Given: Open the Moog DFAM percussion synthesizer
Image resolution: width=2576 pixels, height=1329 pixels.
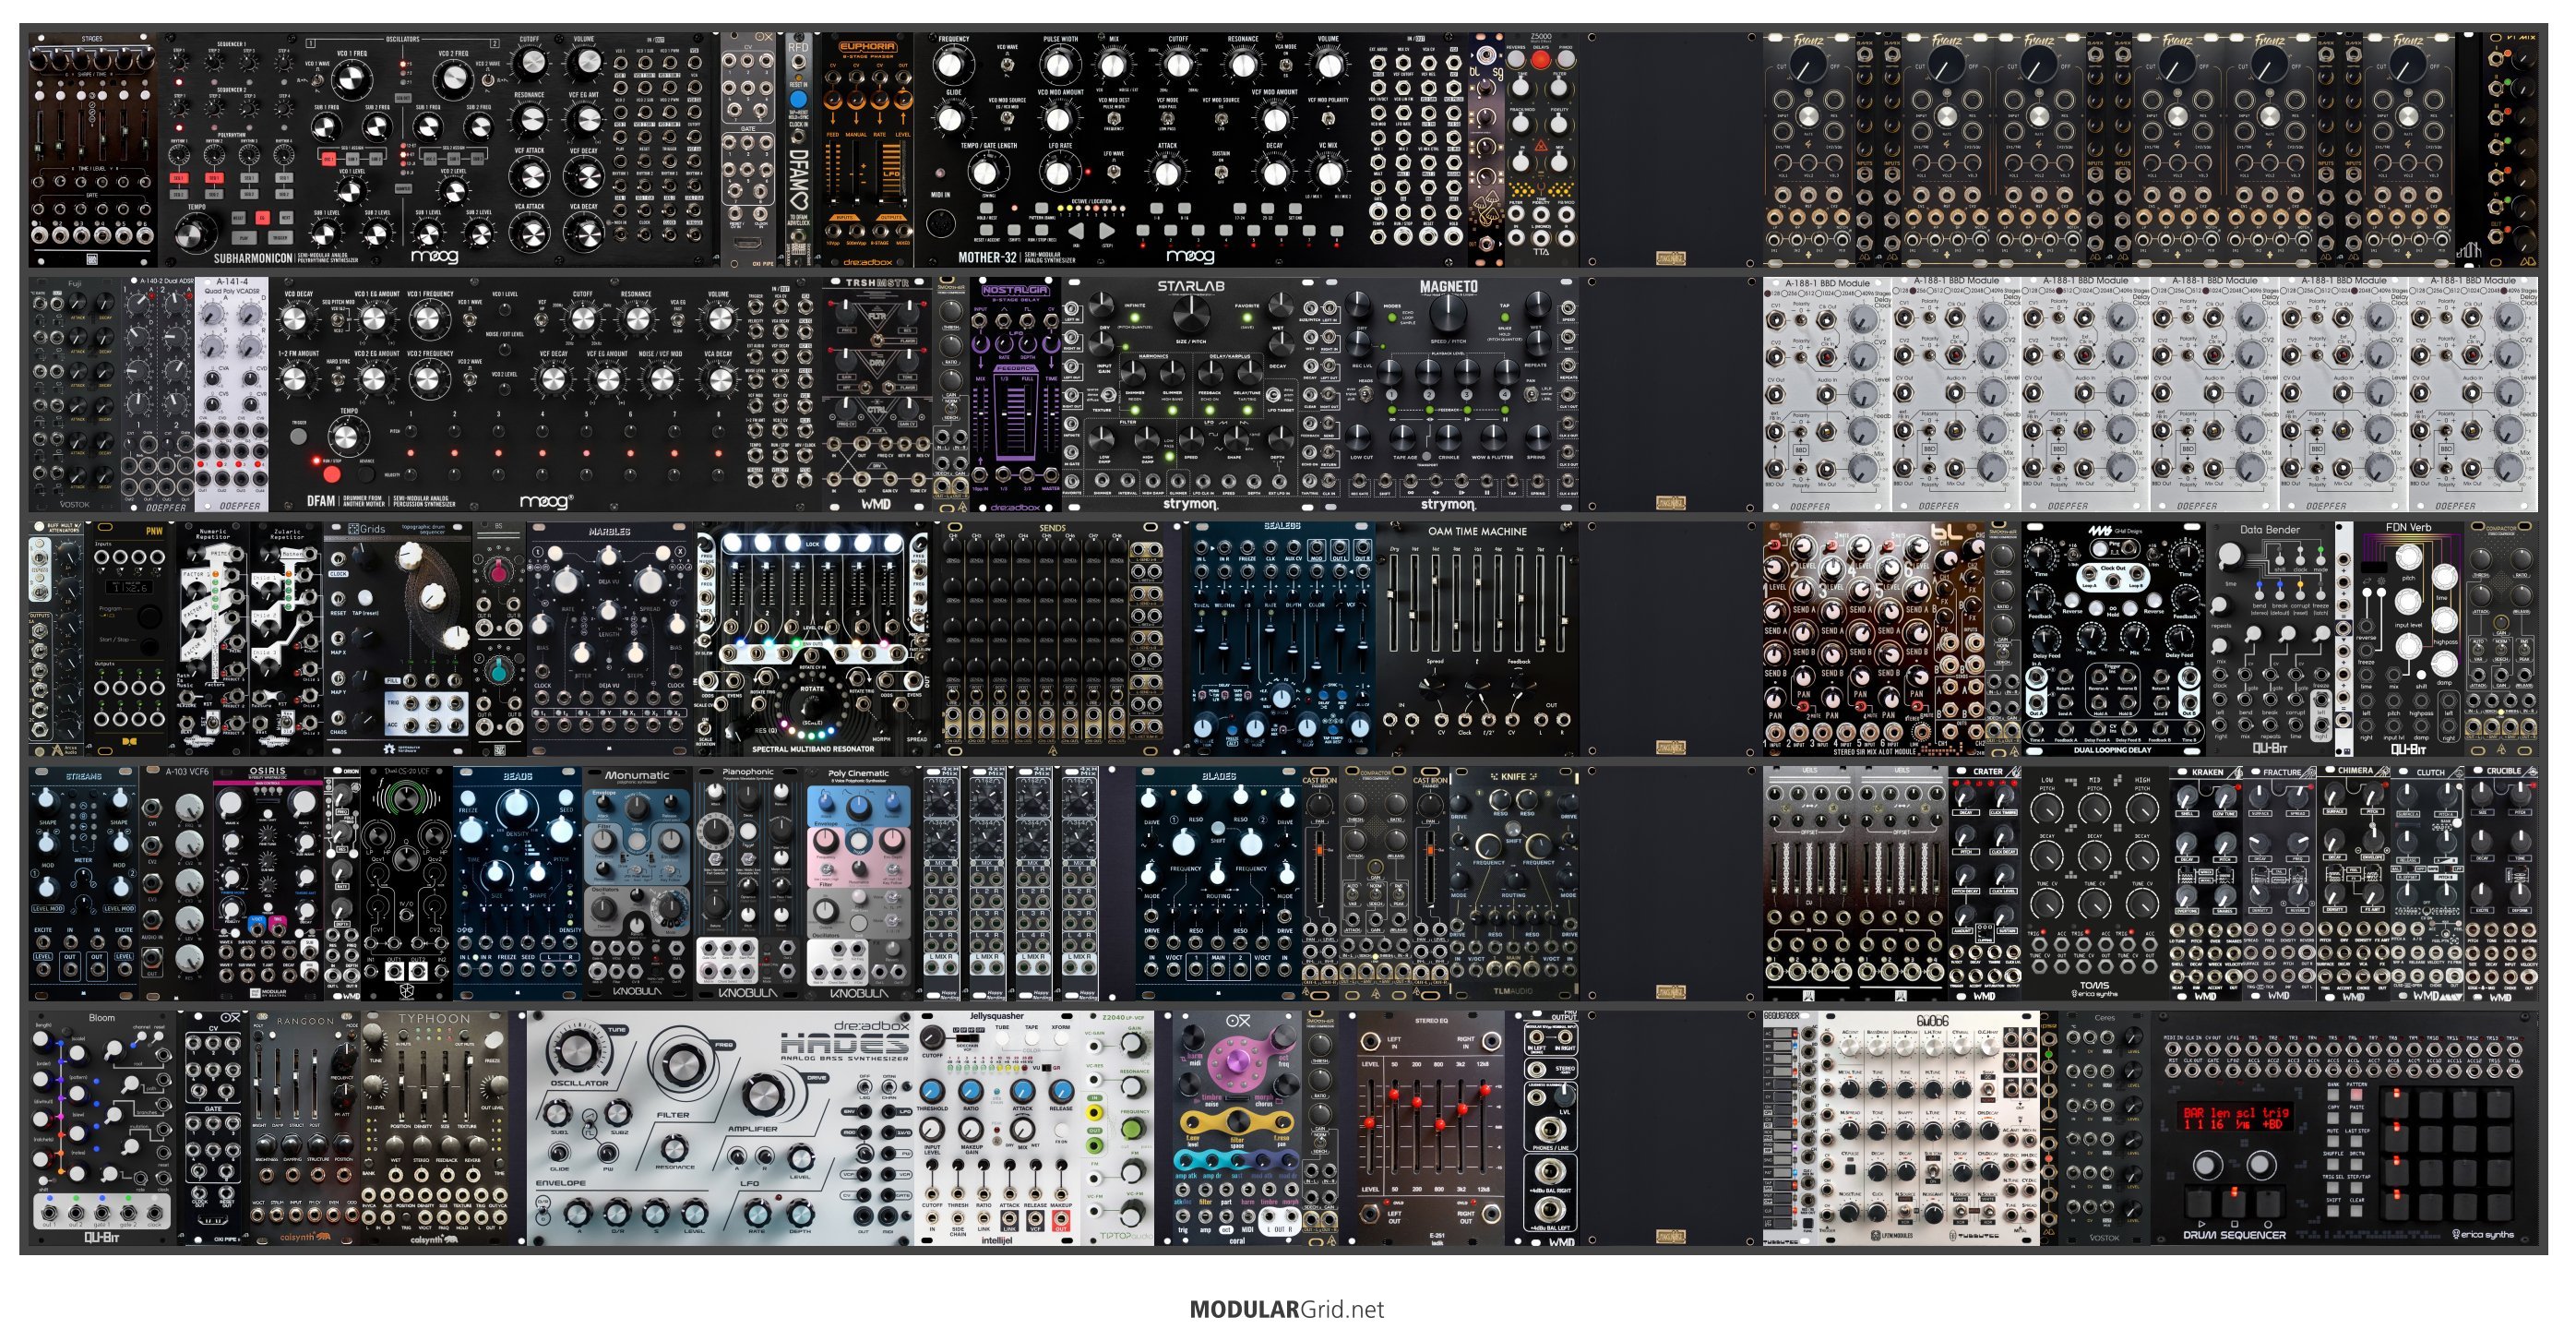Looking at the screenshot, I should coord(545,394).
